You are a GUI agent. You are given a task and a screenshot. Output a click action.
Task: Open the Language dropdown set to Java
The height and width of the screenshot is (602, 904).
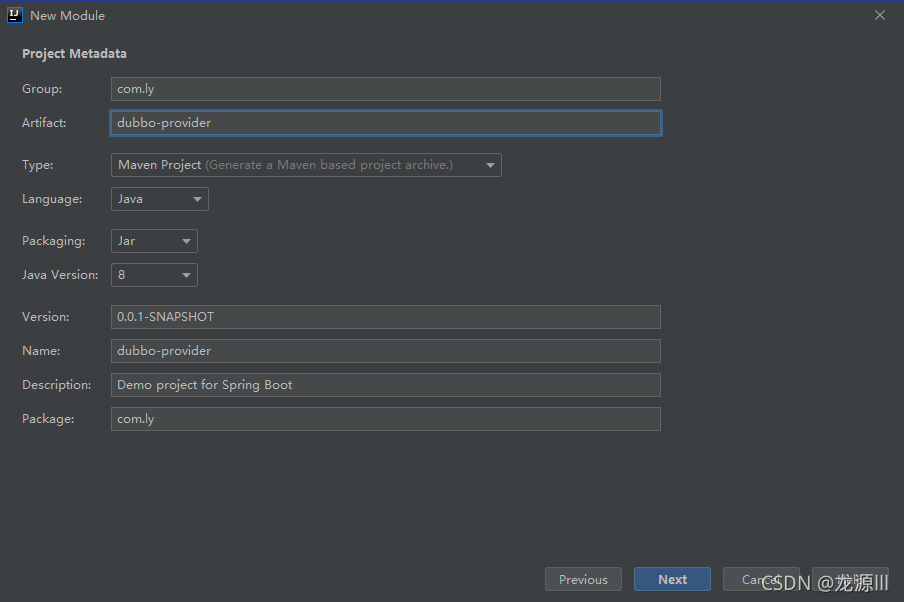point(160,199)
